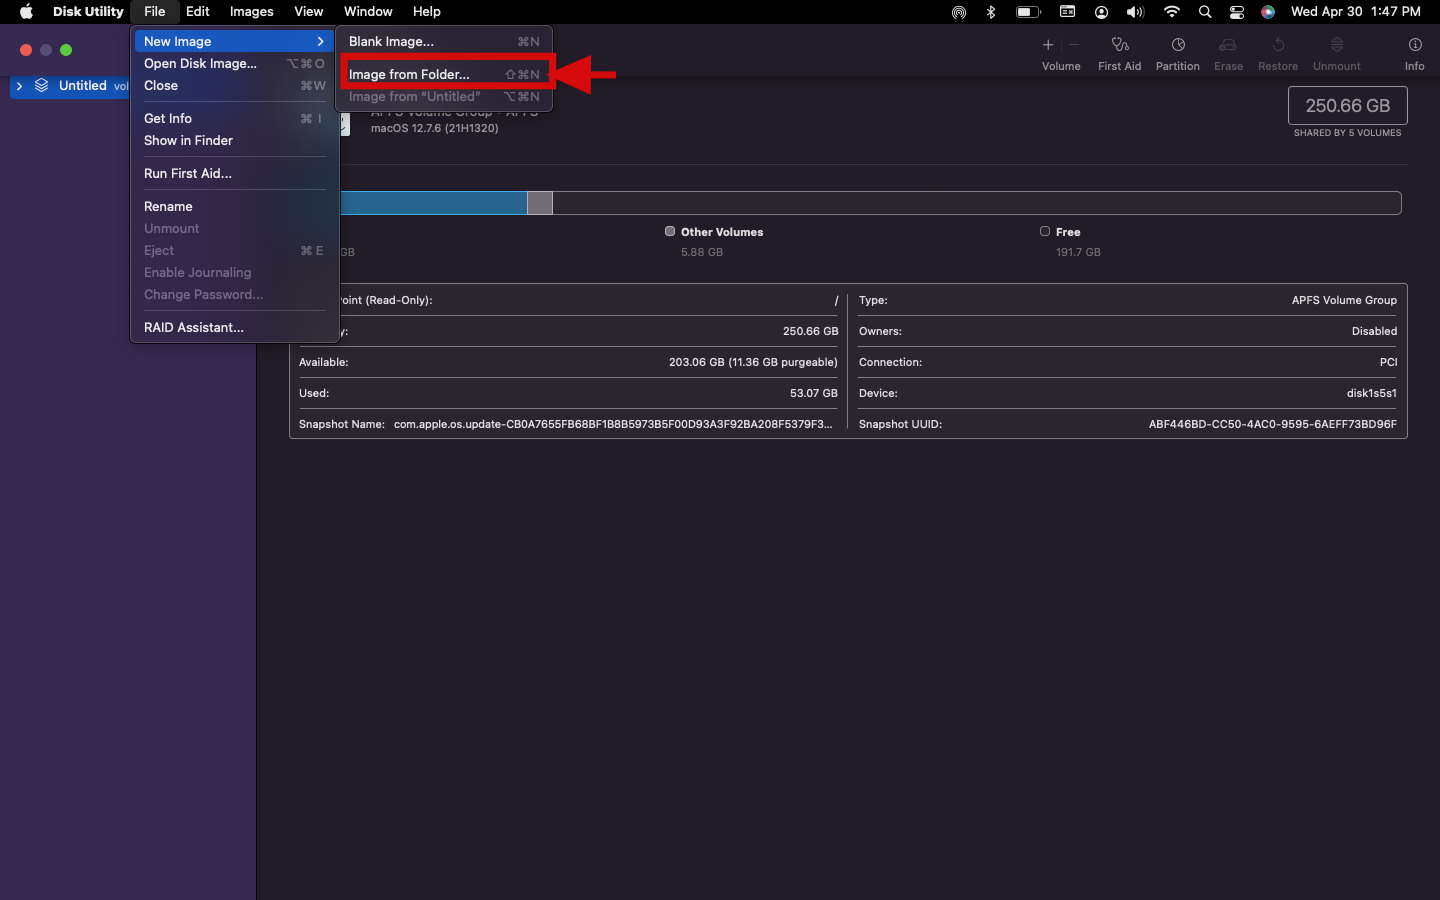Click the macOS 12.7.6 version text
The width and height of the screenshot is (1440, 900).
click(x=434, y=128)
